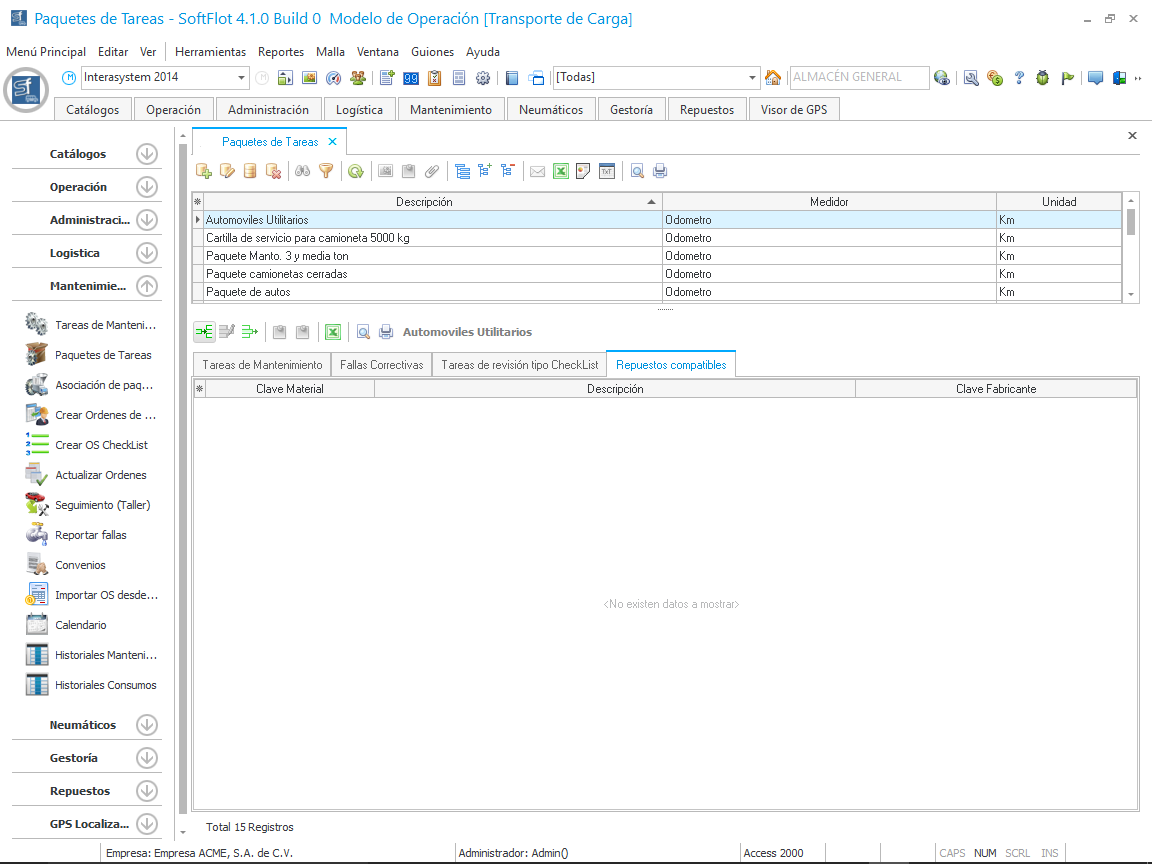Open the [Todas] combo box
The image size is (1152, 864).
(x=753, y=78)
